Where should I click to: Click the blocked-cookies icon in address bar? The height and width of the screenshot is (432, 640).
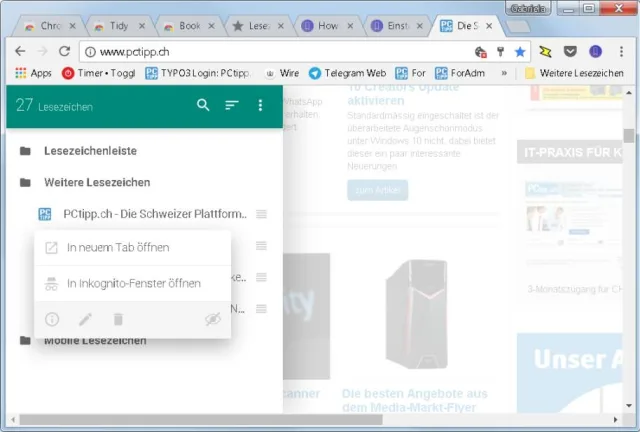point(481,52)
